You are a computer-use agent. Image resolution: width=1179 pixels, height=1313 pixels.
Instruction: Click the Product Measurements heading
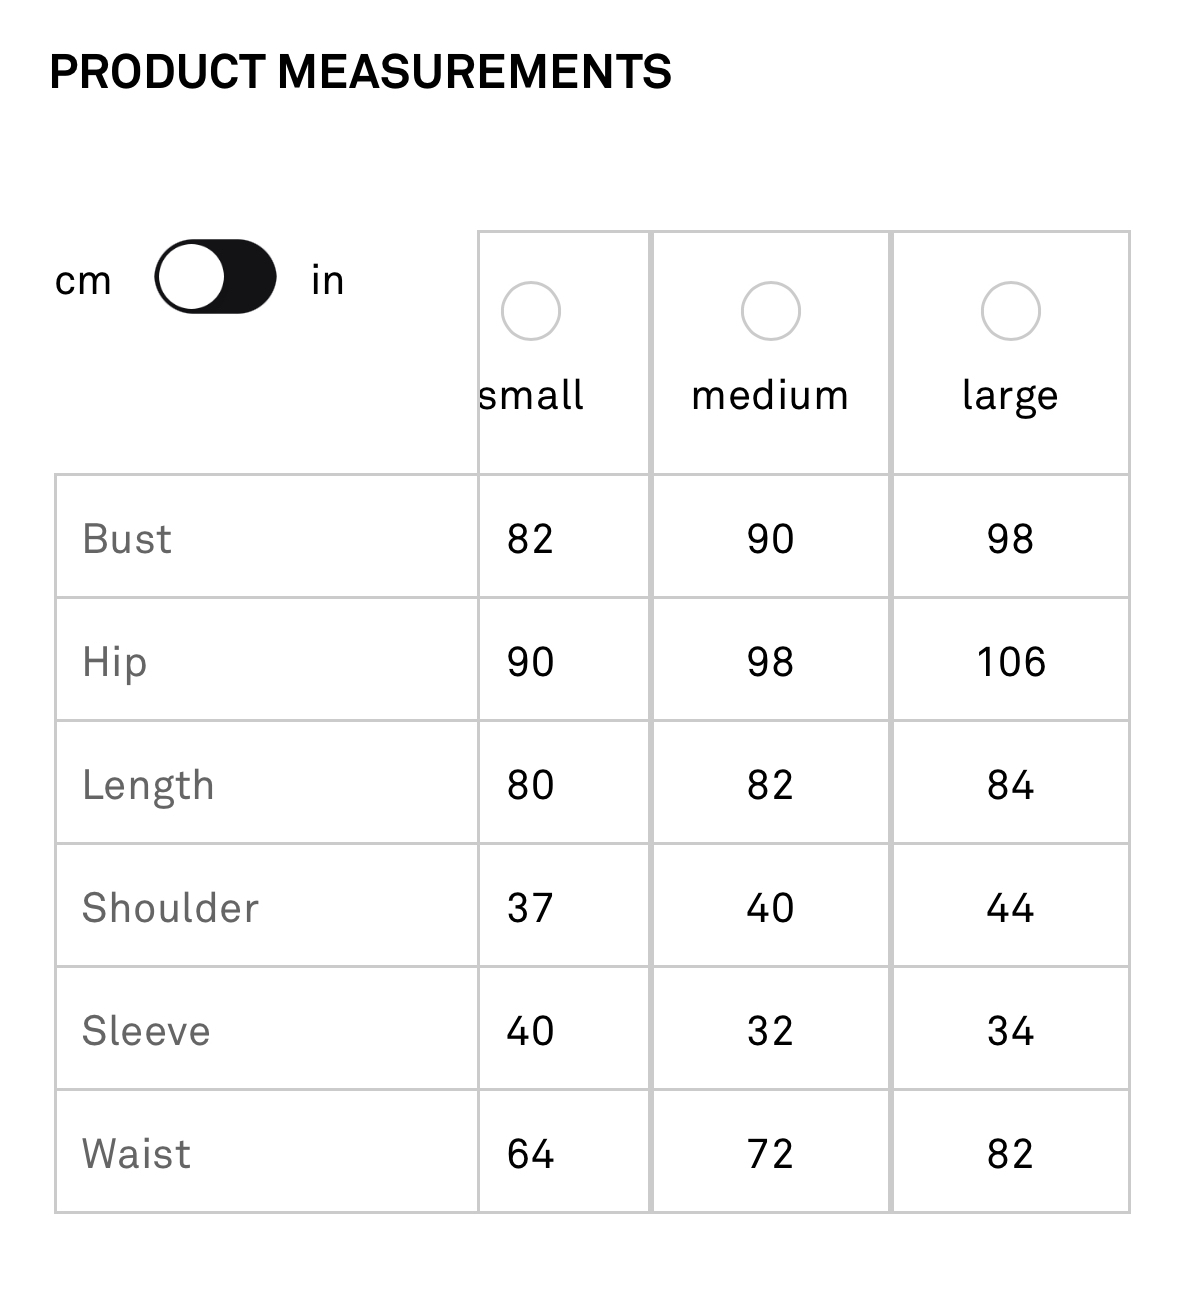360,72
